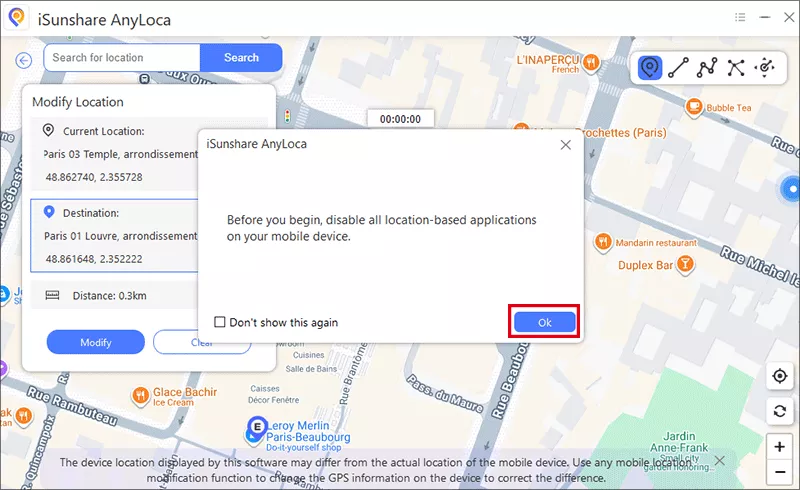Viewport: 800px width, 490px height.
Task: Open the menu list icon in title bar
Action: coord(740,17)
